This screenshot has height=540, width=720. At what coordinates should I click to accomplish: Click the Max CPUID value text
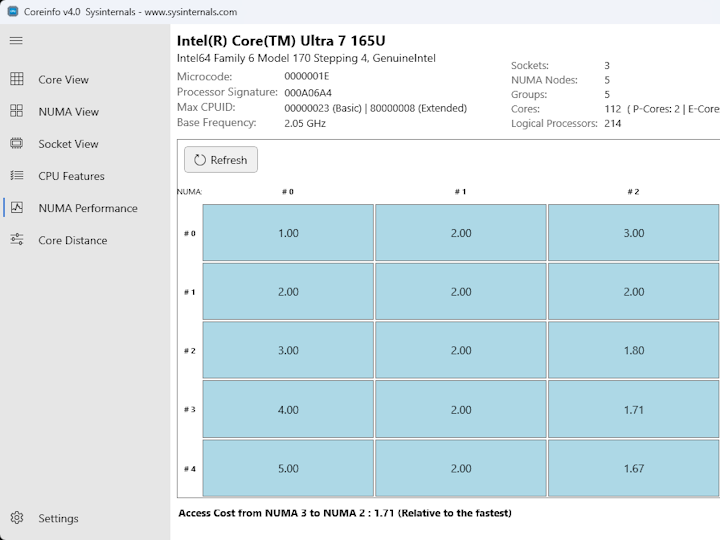(376, 108)
